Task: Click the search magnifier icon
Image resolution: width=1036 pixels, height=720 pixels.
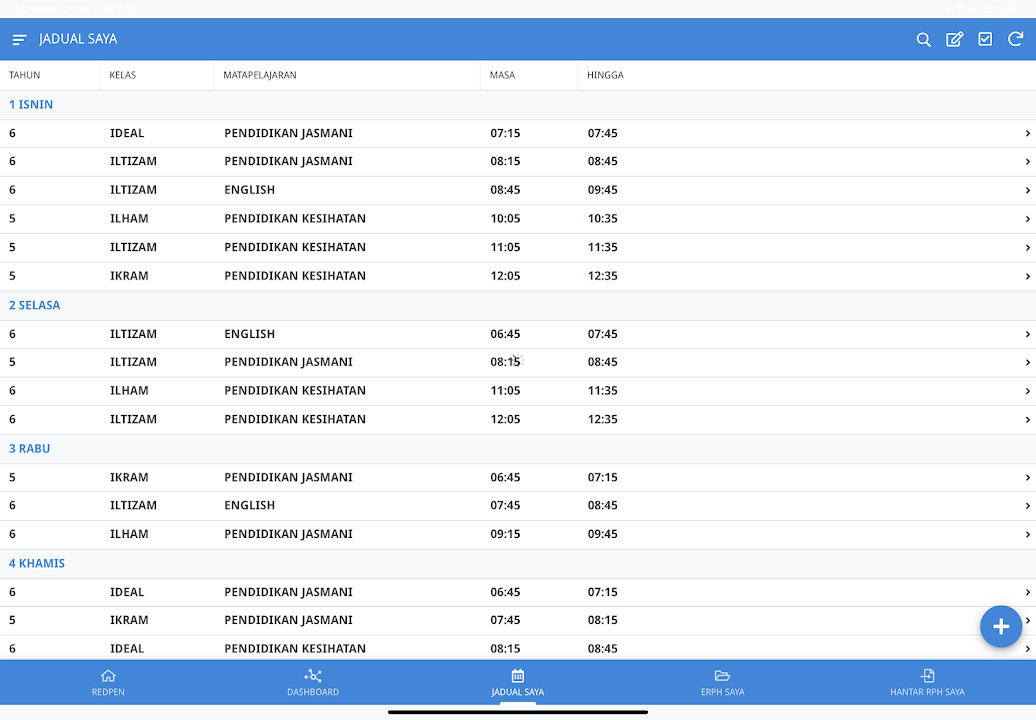Action: (924, 40)
